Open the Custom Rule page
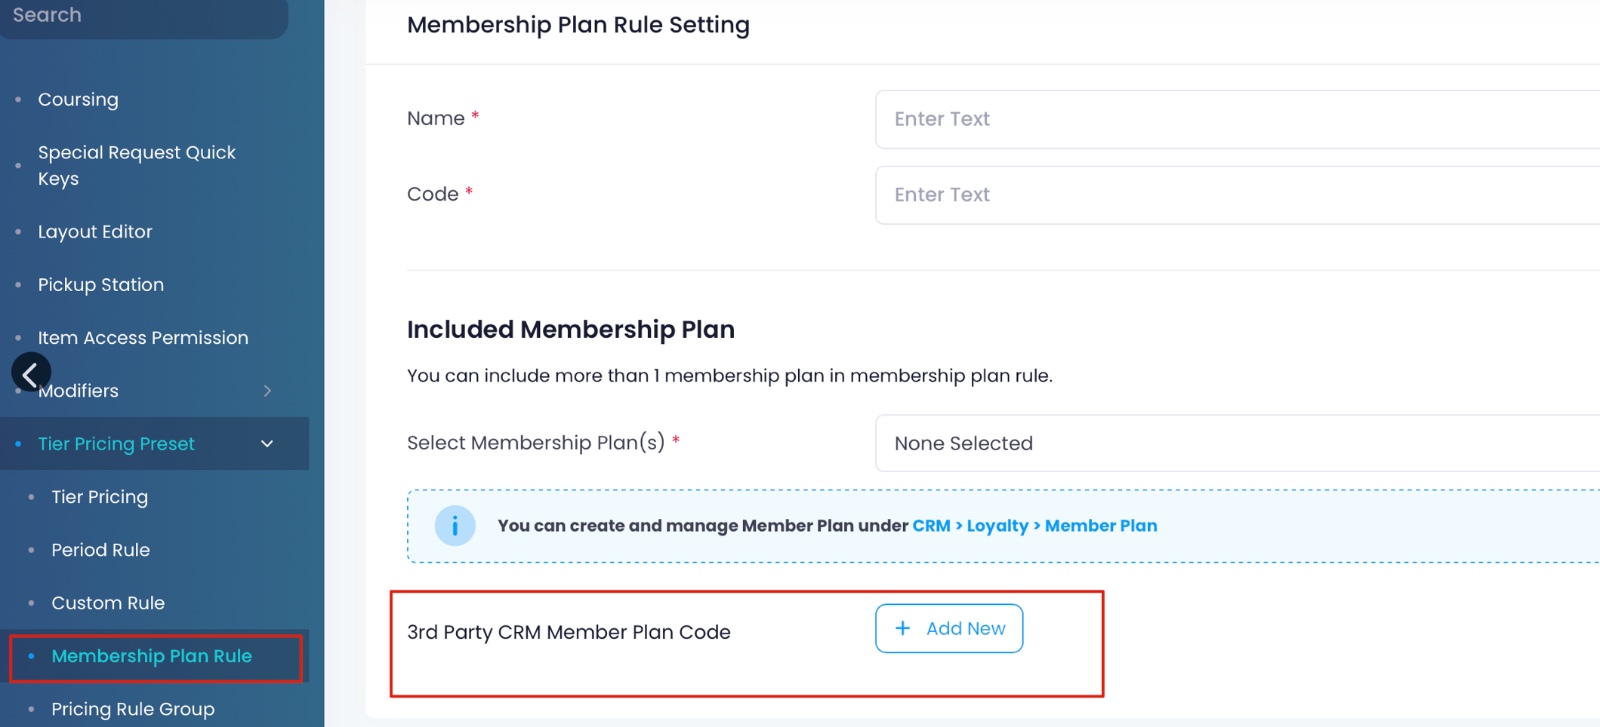This screenshot has width=1600, height=727. click(108, 602)
